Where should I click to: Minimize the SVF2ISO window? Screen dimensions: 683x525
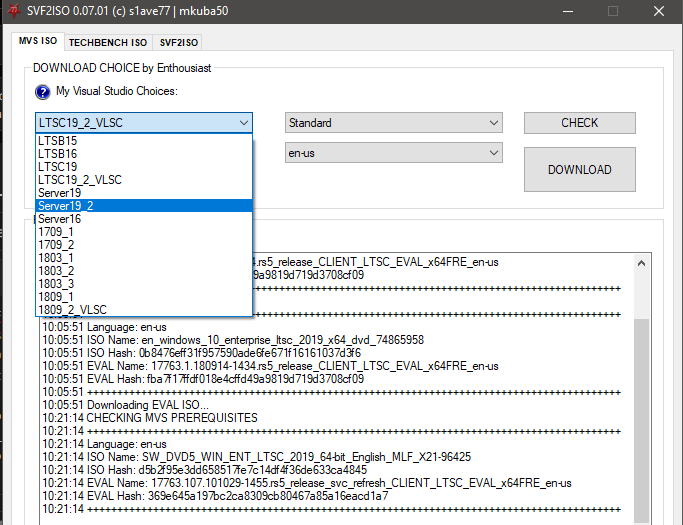point(568,11)
